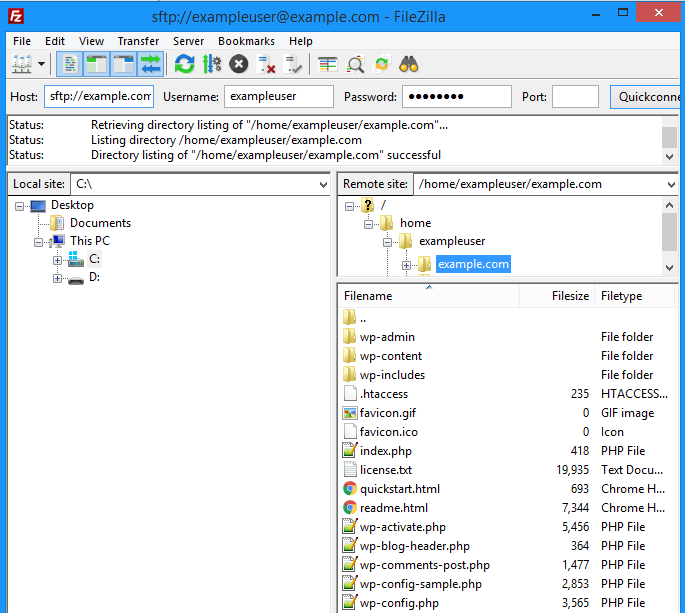This screenshot has width=685, height=613.
Task: Open directory listing filters dialog
Action: point(327,64)
